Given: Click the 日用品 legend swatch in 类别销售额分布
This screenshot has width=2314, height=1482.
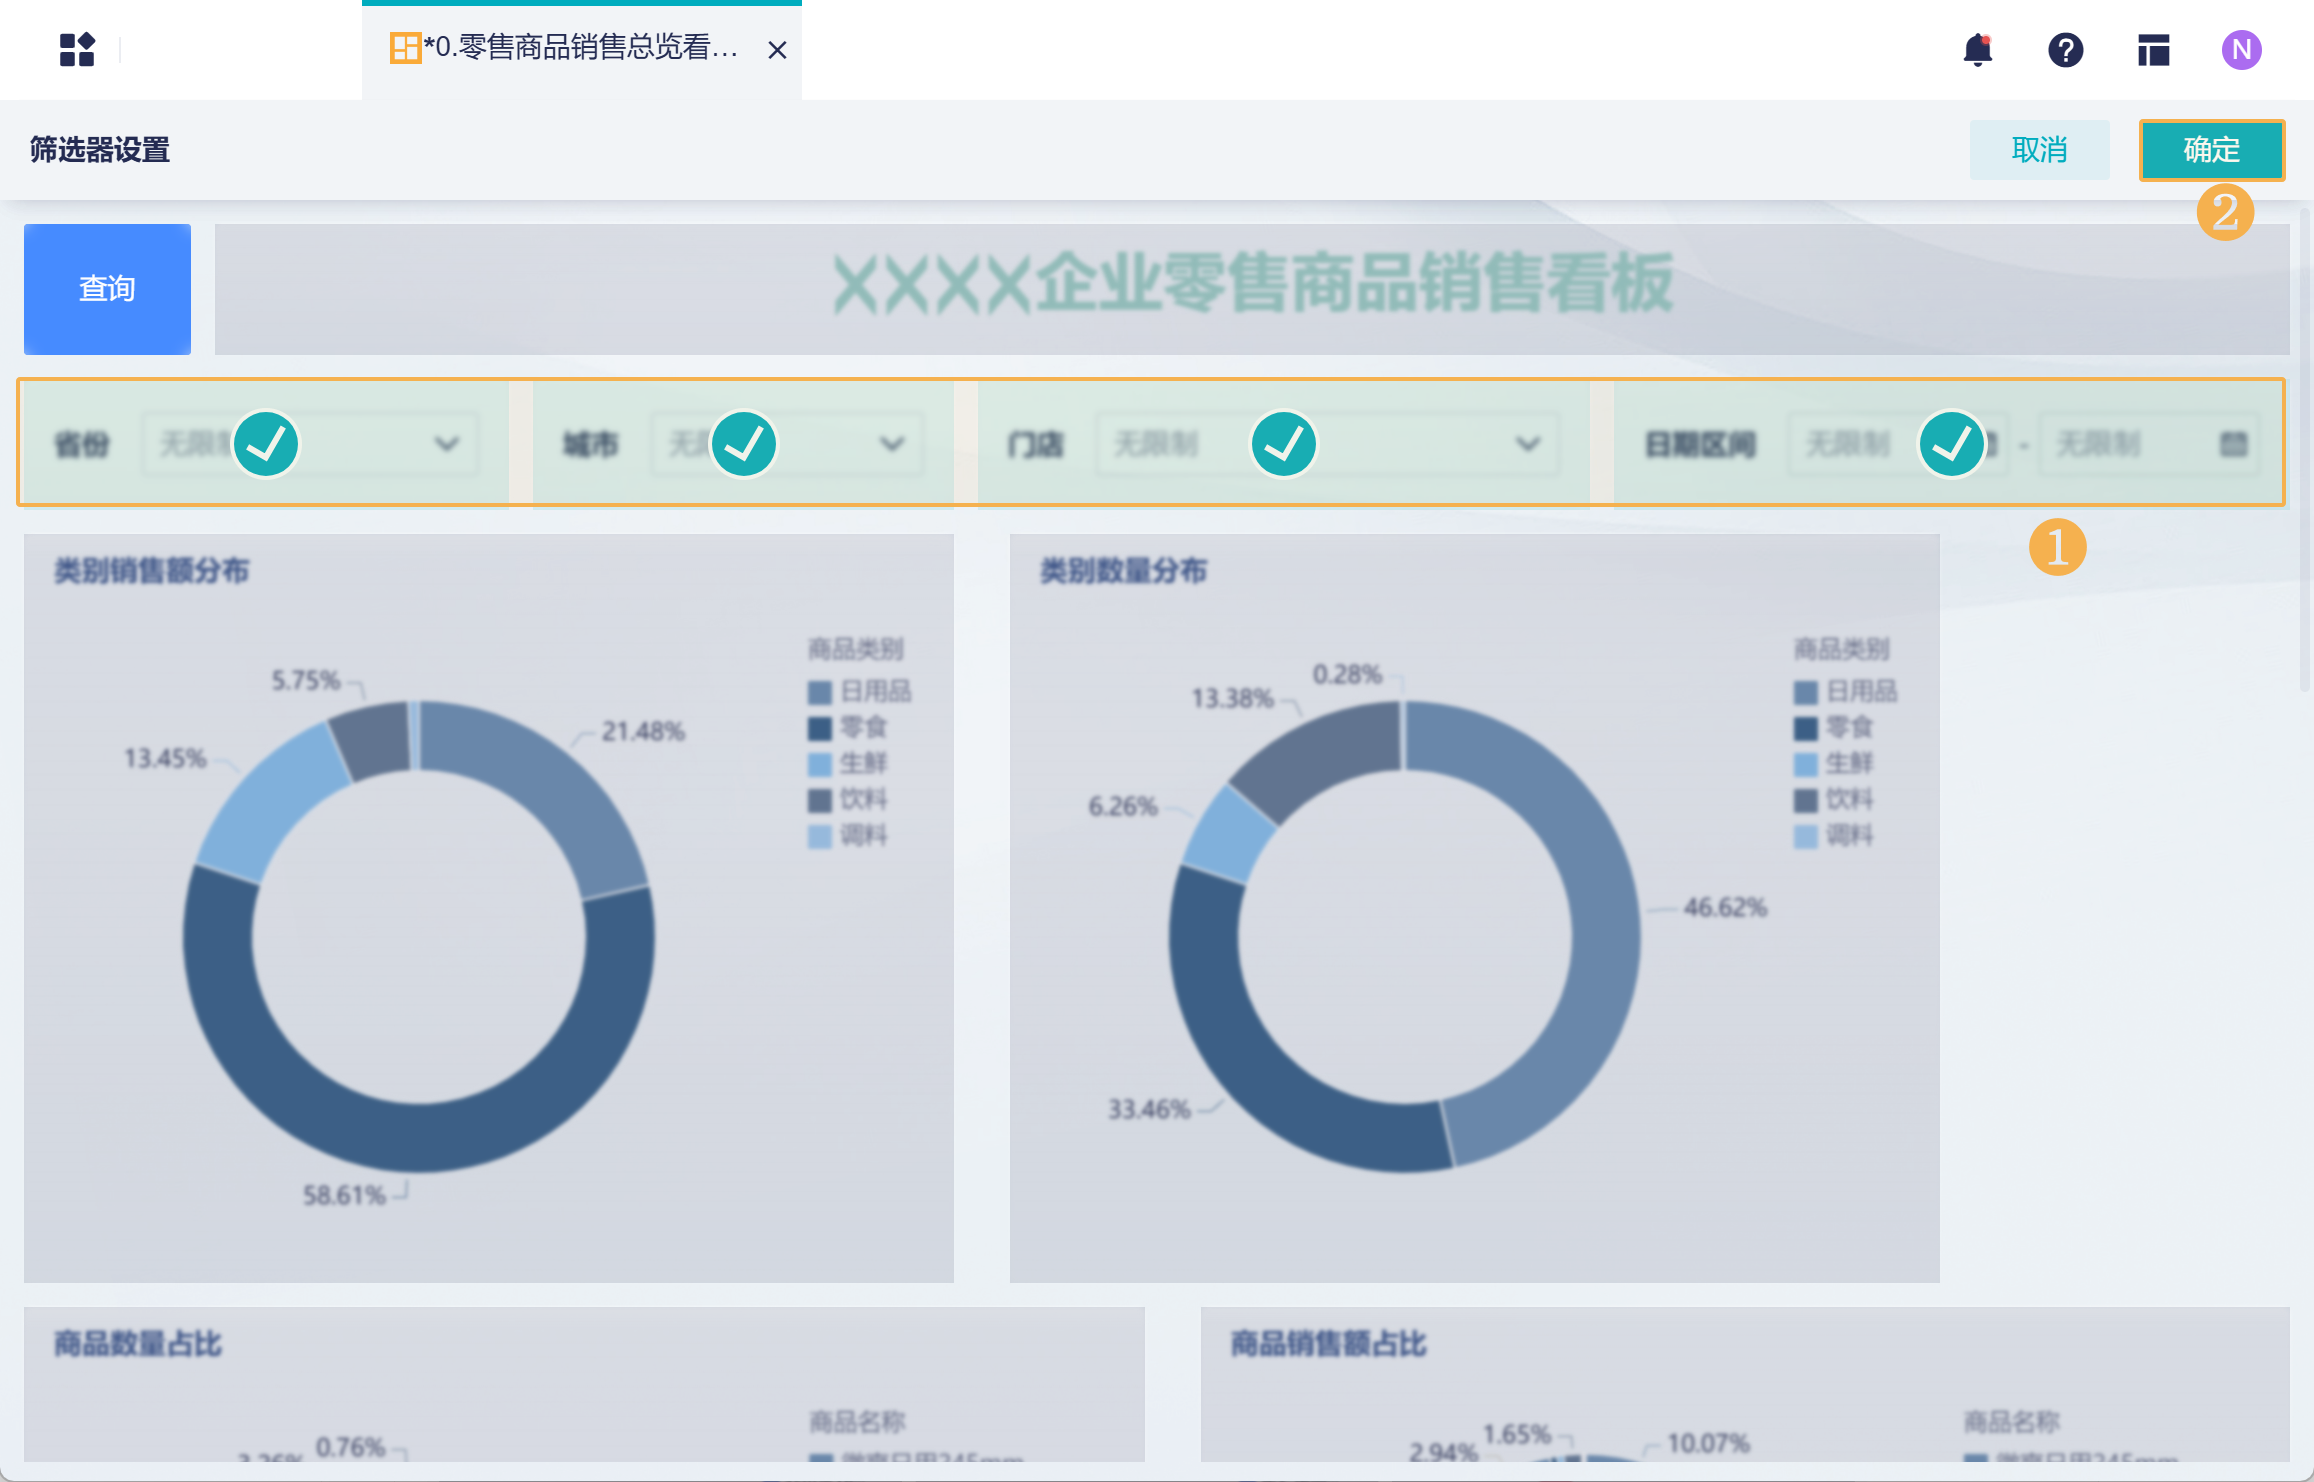Looking at the screenshot, I should pos(819,692).
